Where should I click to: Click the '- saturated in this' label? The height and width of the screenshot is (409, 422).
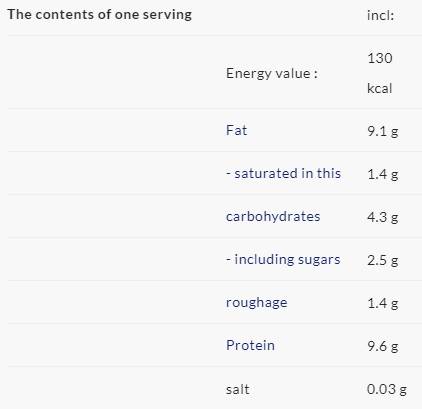(x=283, y=173)
